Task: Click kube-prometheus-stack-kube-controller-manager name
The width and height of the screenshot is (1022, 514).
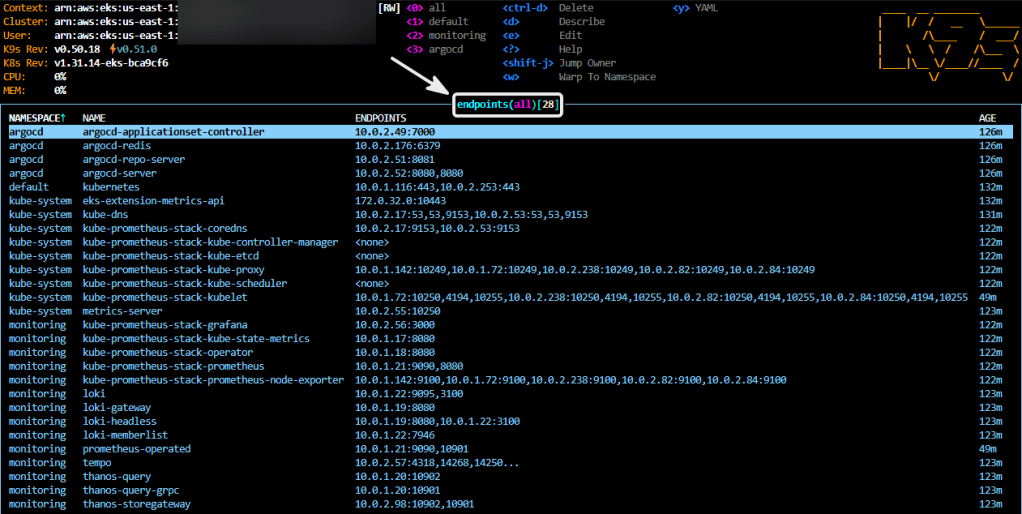Action: coord(211,242)
